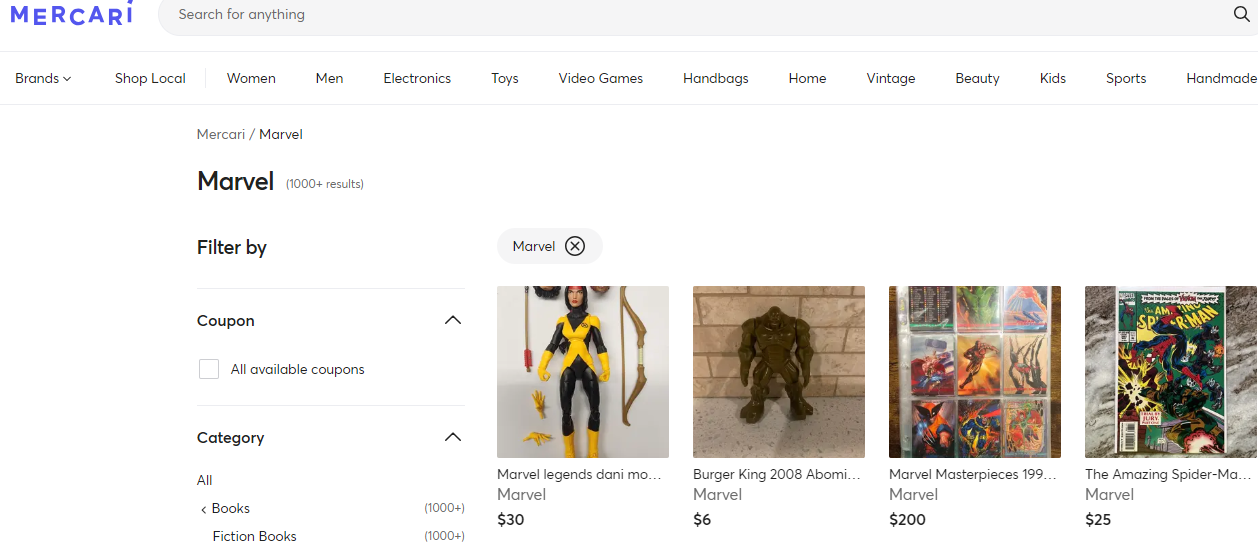Open the Beauty category
The height and width of the screenshot is (548, 1258).
click(x=977, y=78)
